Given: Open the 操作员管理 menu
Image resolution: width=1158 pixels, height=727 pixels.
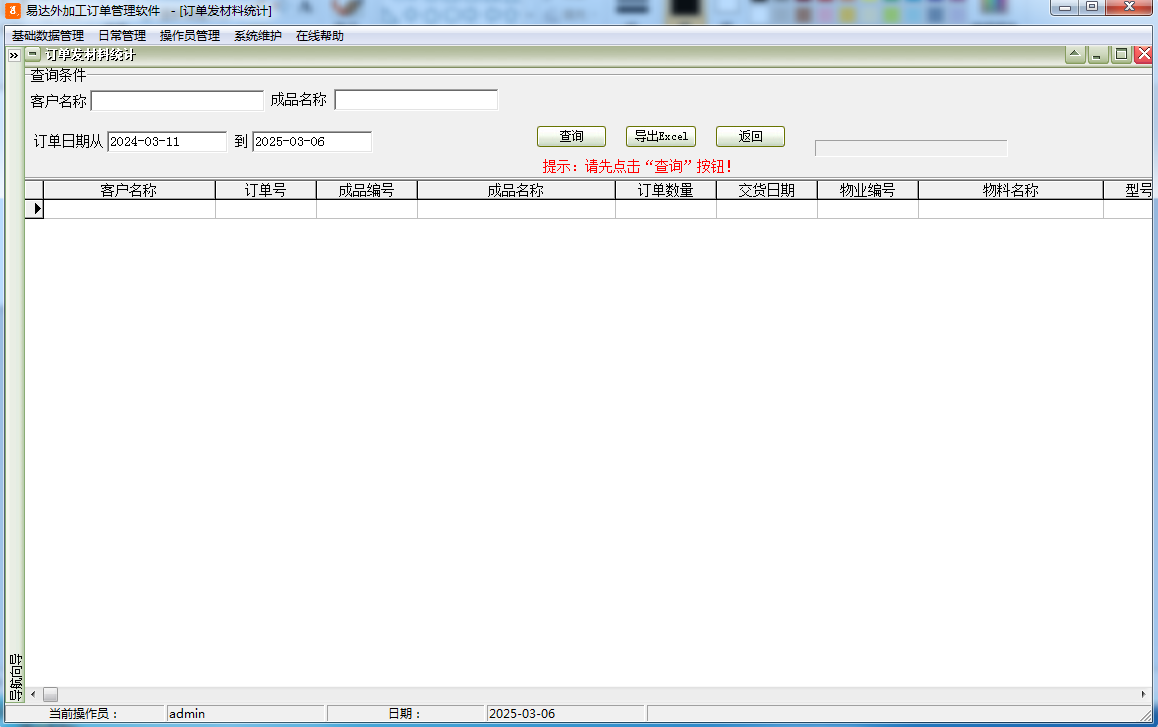Looking at the screenshot, I should [x=193, y=34].
